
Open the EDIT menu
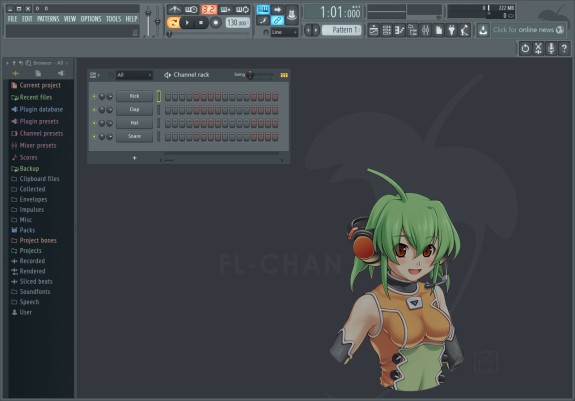[27, 19]
